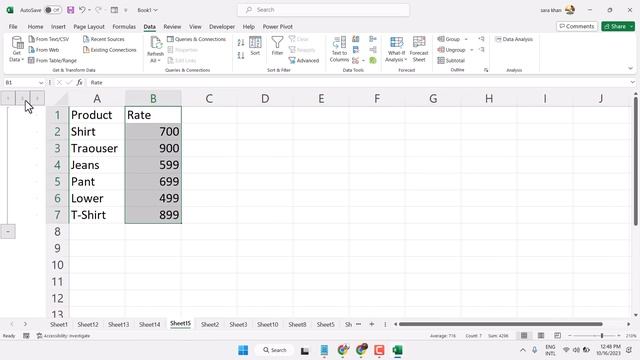Switch to the Power Pivot tab
The image size is (640, 360).
tap(278, 27)
